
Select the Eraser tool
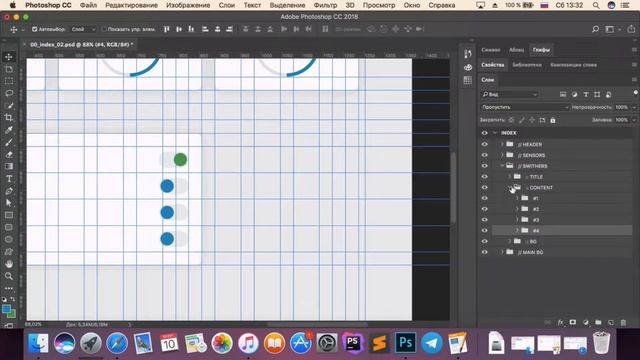[x=9, y=154]
